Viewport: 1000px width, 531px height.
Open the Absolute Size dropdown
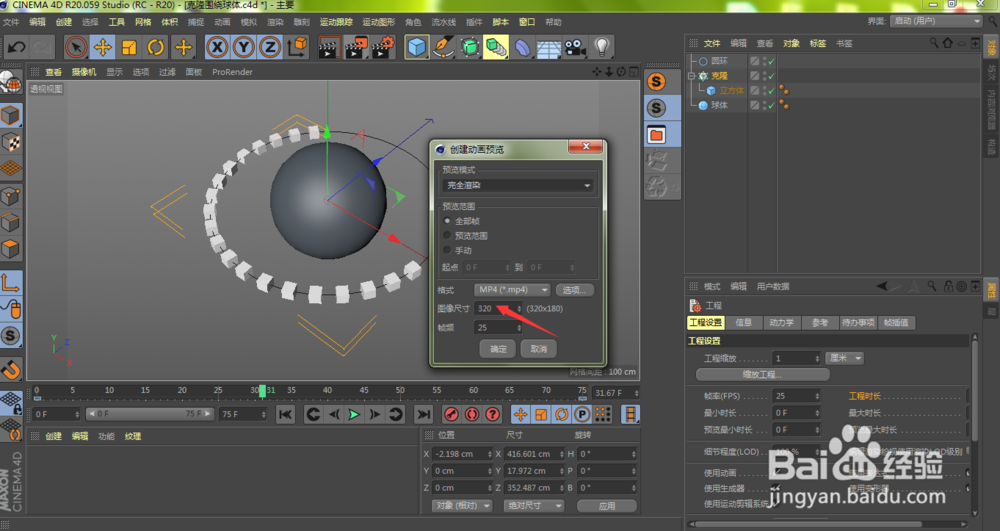(534, 506)
